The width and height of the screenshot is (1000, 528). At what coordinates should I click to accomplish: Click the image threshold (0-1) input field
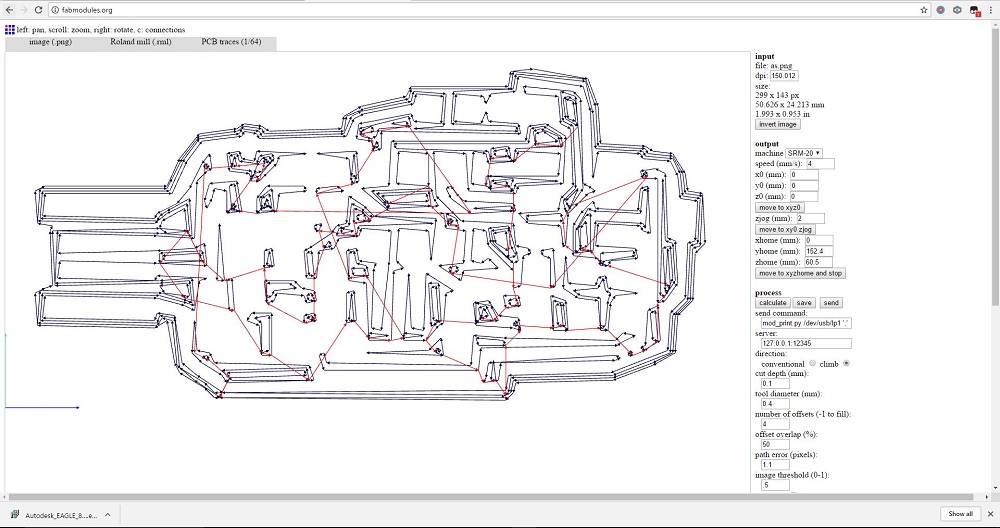coord(775,485)
